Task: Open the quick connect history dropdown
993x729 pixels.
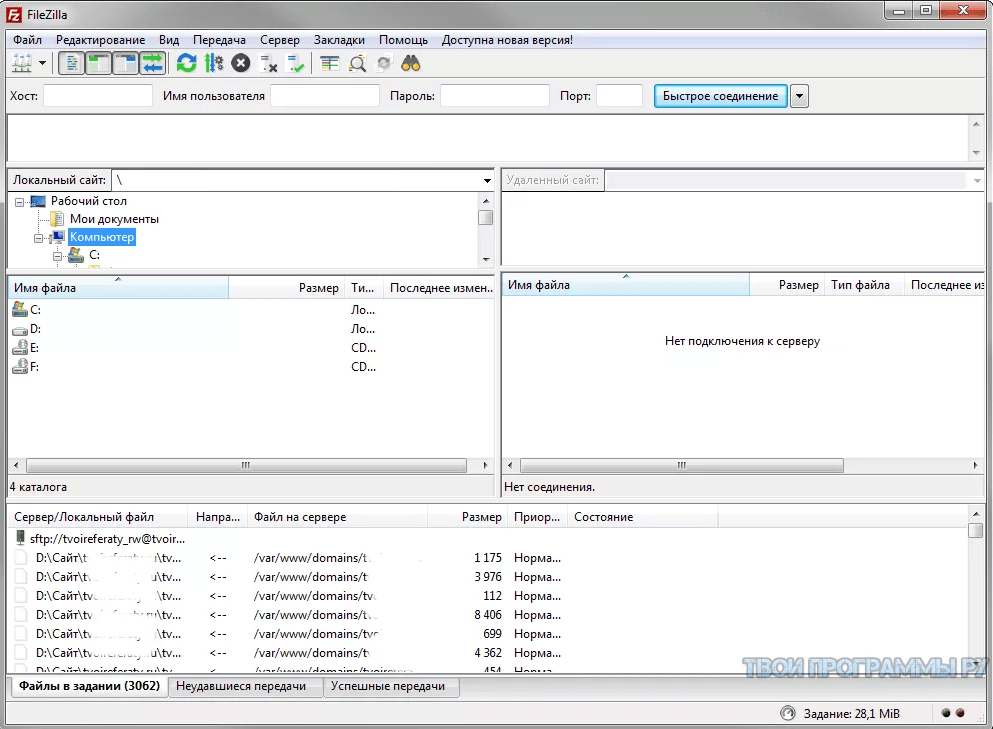Action: pos(799,96)
